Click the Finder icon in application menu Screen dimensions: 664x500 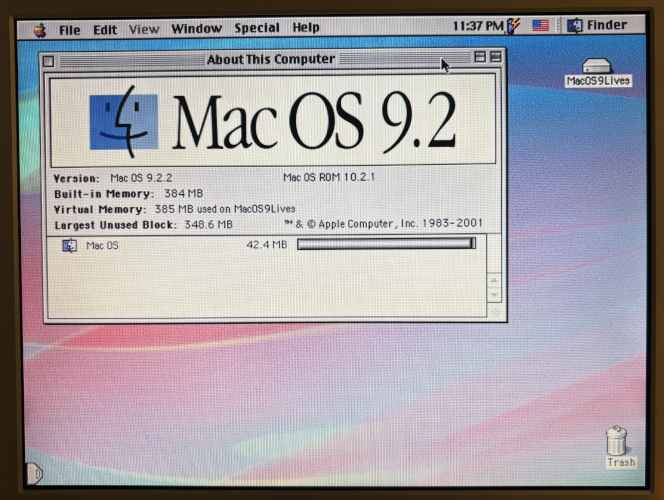point(575,26)
